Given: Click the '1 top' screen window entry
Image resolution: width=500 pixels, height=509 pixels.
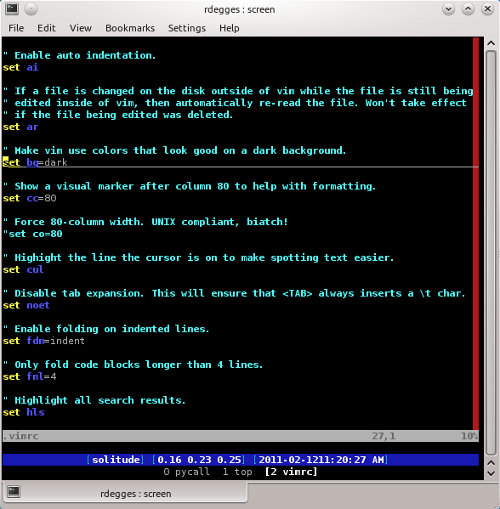Looking at the screenshot, I should (x=237, y=472).
